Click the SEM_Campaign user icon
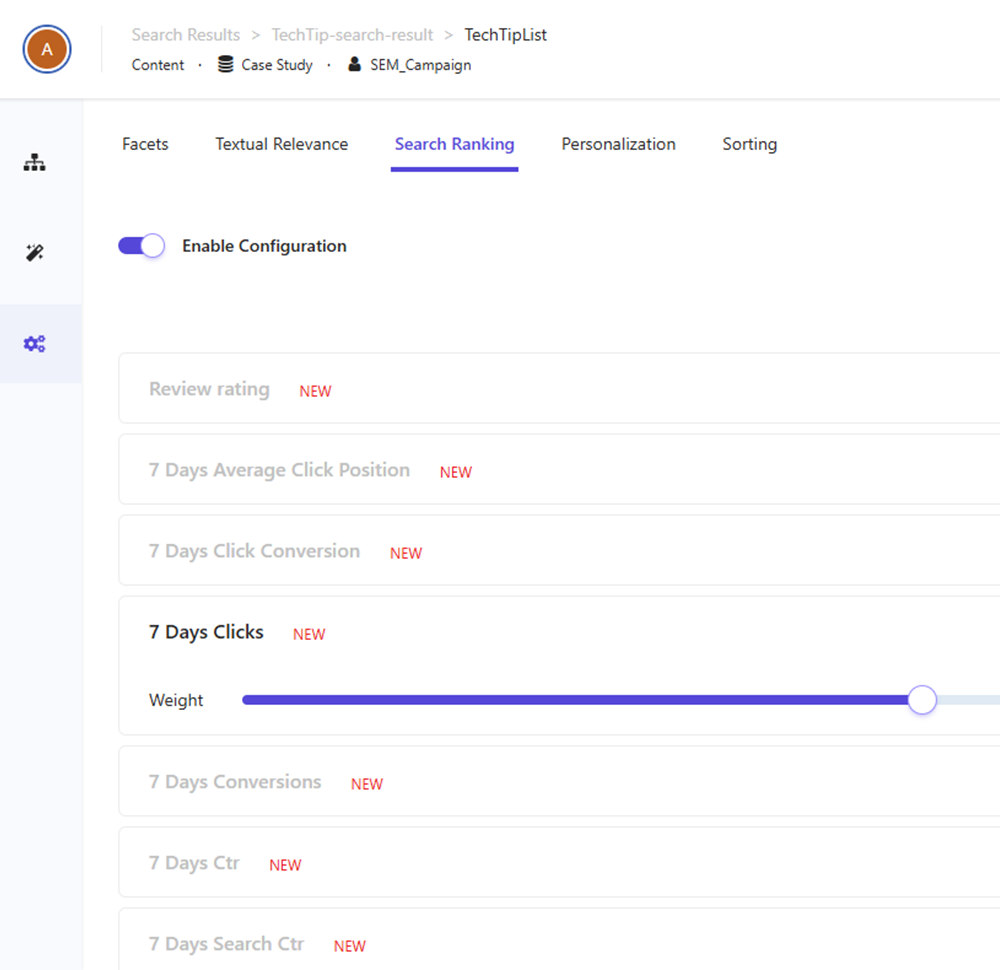Image resolution: width=1000 pixels, height=970 pixels. click(x=355, y=64)
